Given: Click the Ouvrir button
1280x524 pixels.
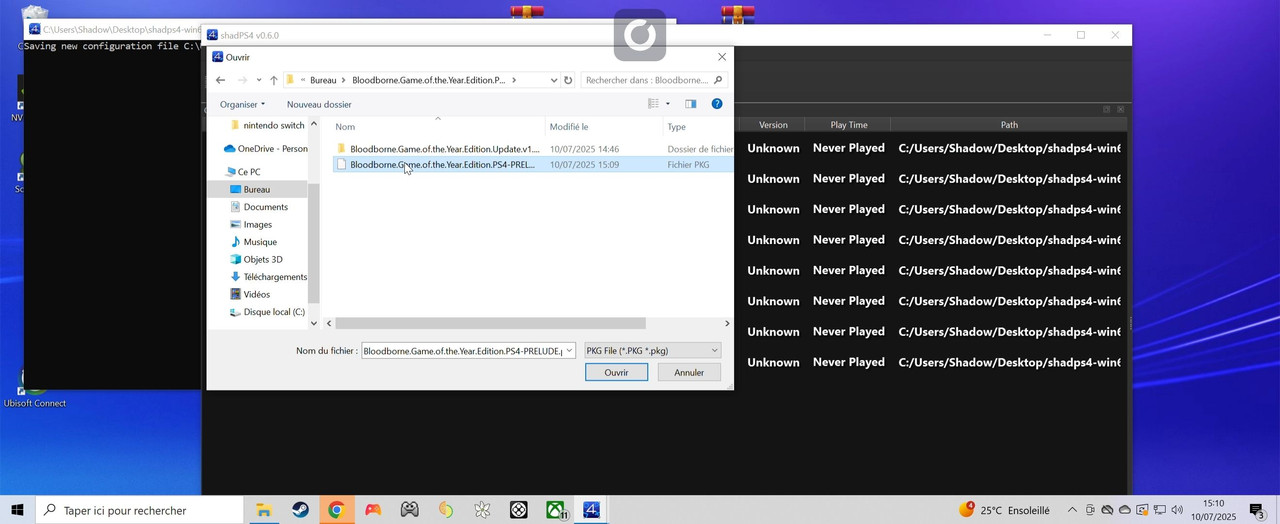Looking at the screenshot, I should pos(616,372).
